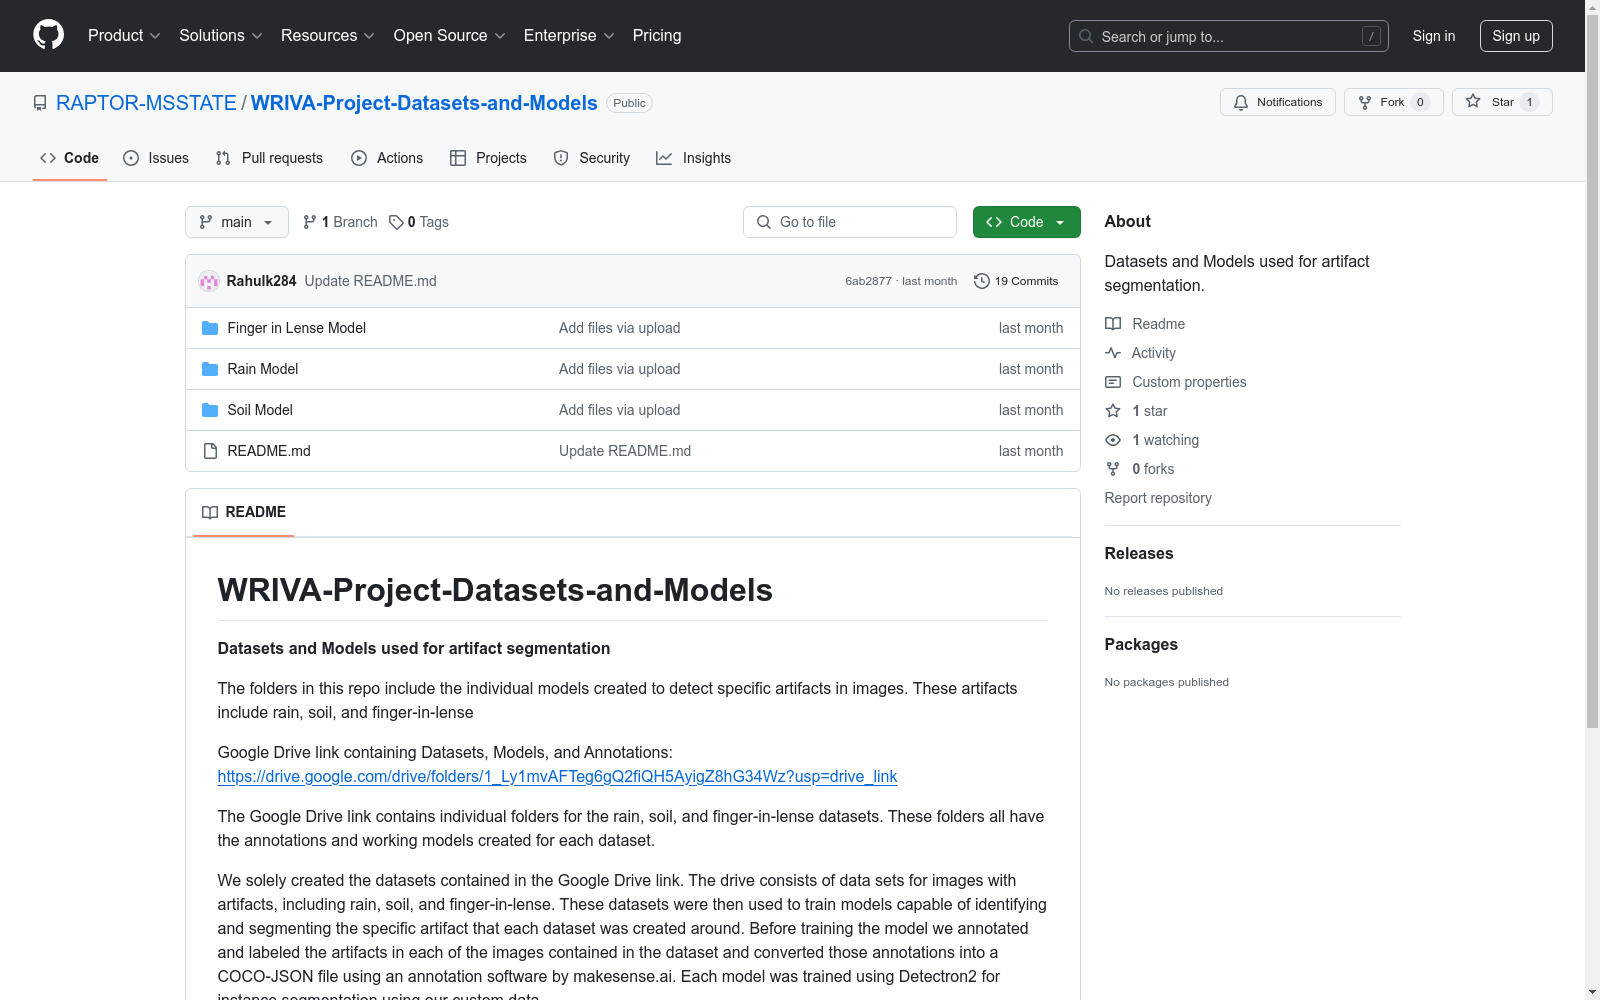This screenshot has height=1000, width=1600.
Task: Switch to the Security tab
Action: tap(592, 158)
